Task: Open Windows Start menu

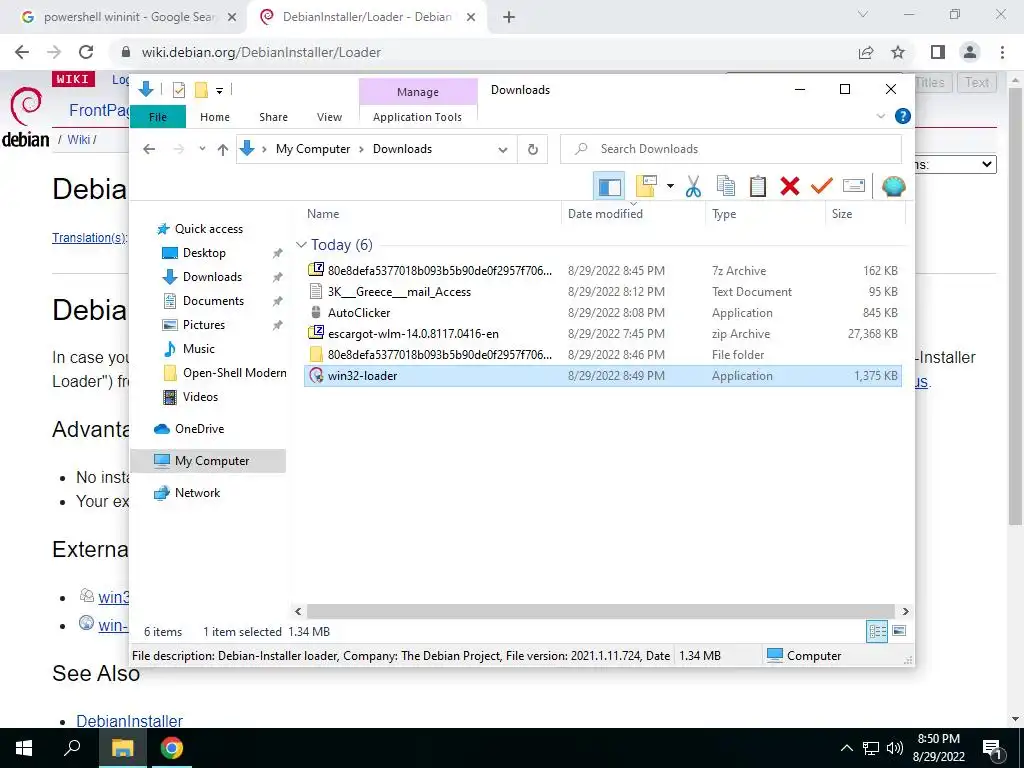Action: tap(24, 748)
